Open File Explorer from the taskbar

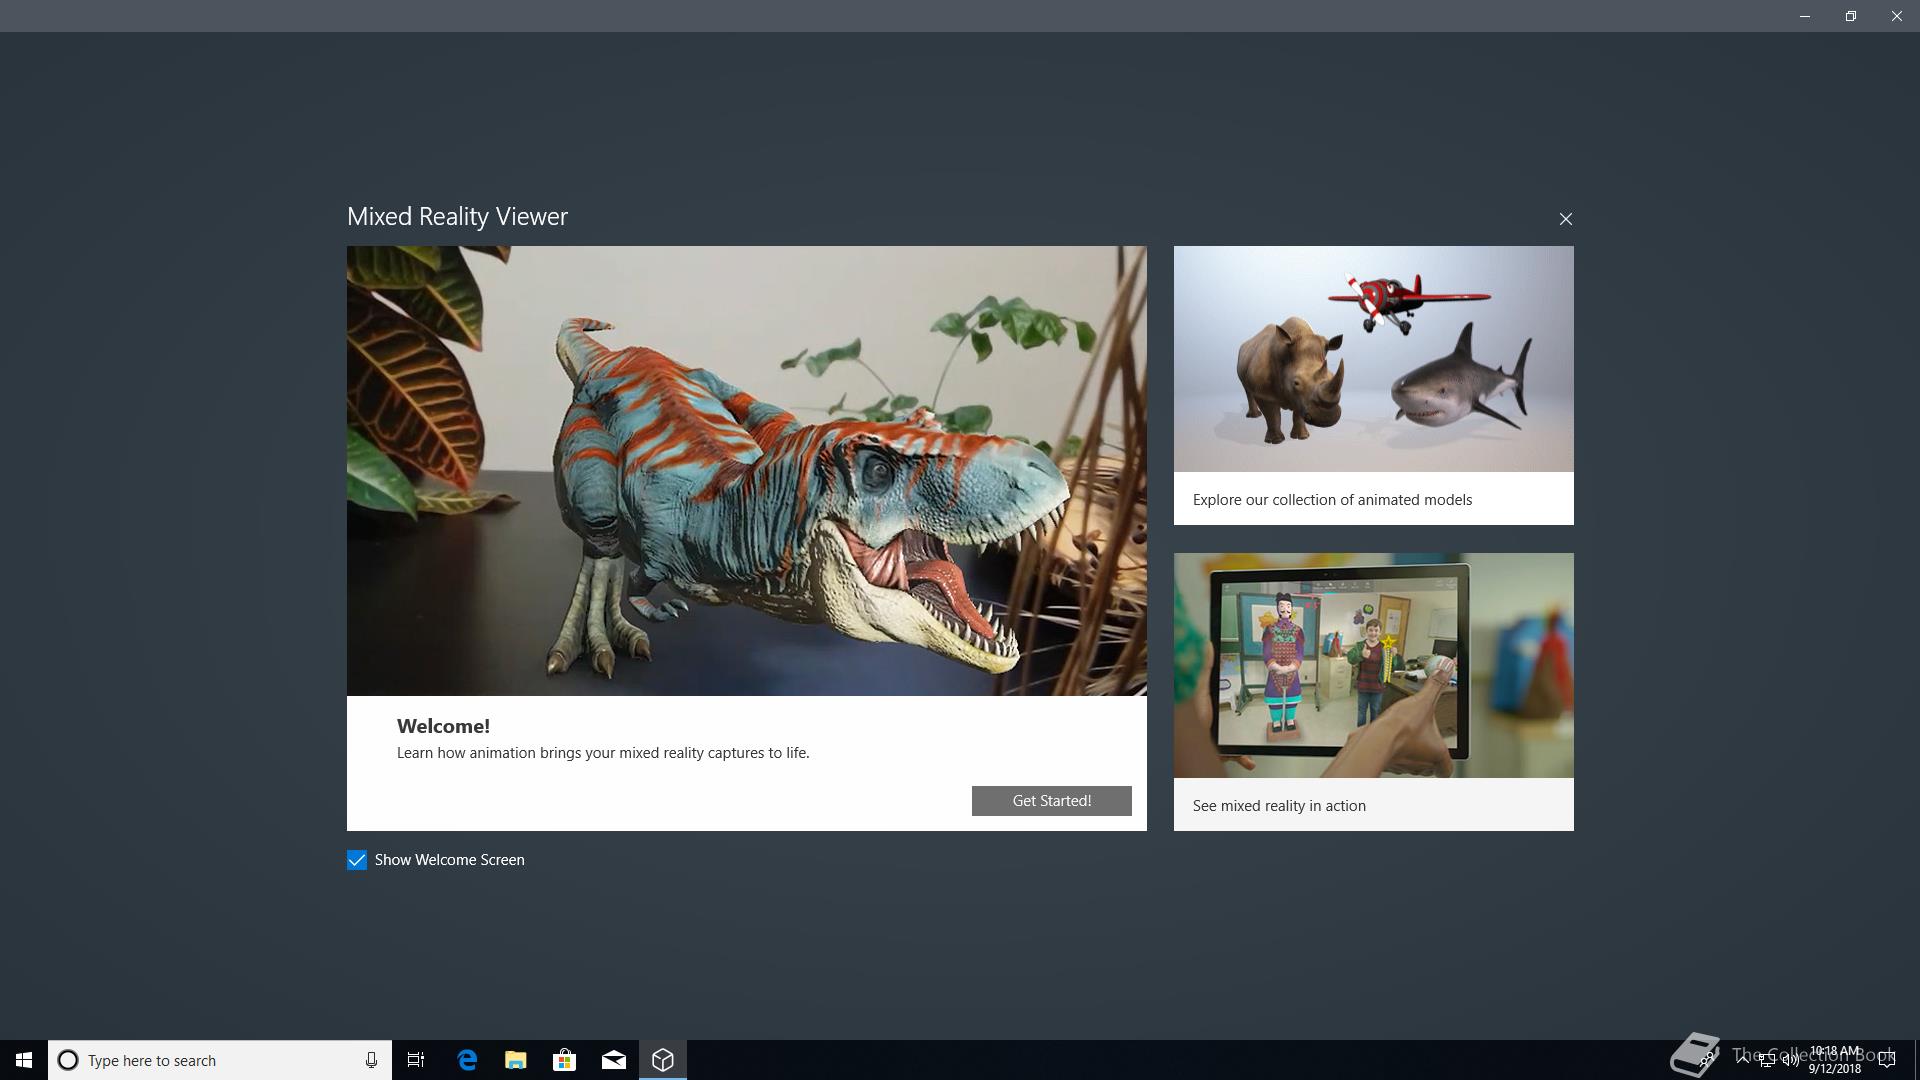tap(516, 1060)
